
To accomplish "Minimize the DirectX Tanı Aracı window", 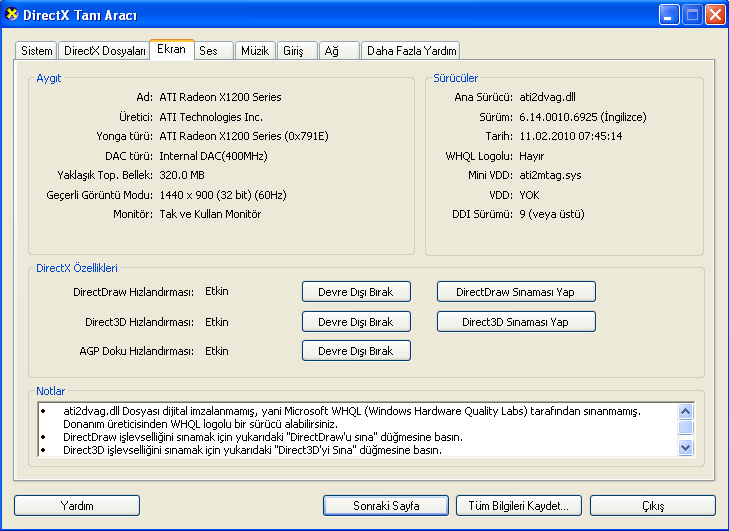I will tap(669, 15).
